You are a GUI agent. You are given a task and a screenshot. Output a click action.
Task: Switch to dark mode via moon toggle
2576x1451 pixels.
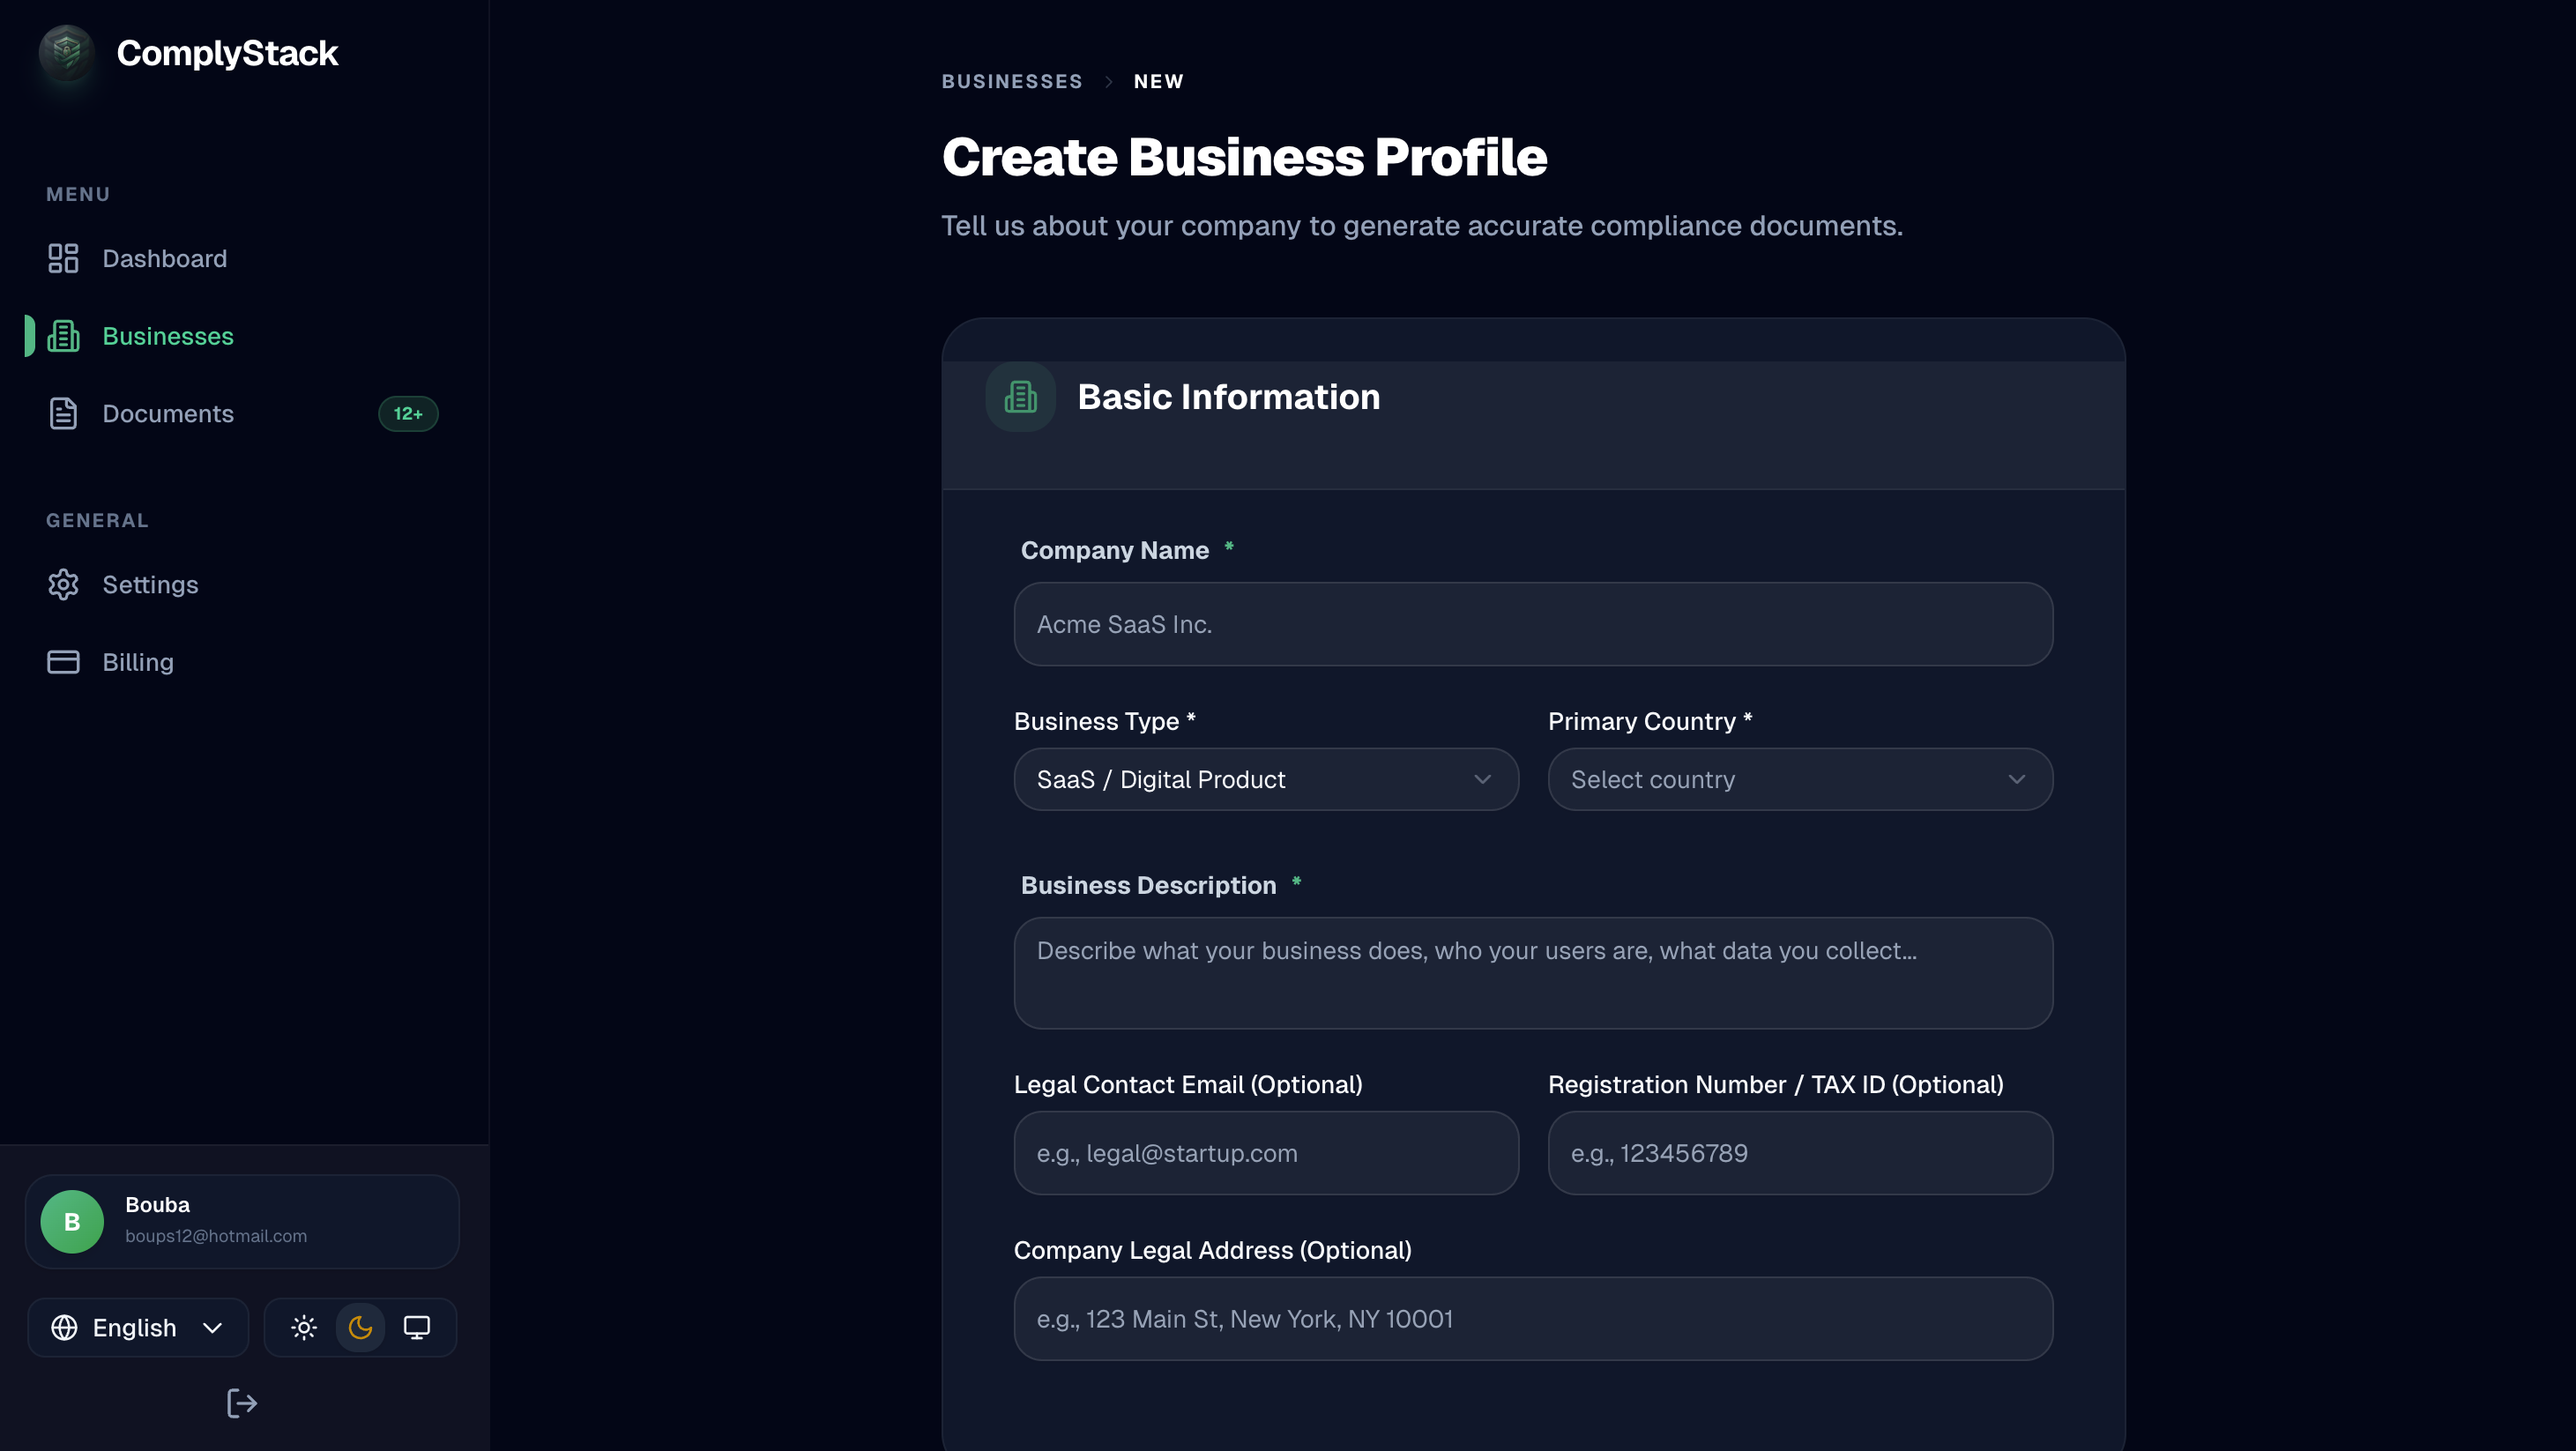pos(360,1327)
